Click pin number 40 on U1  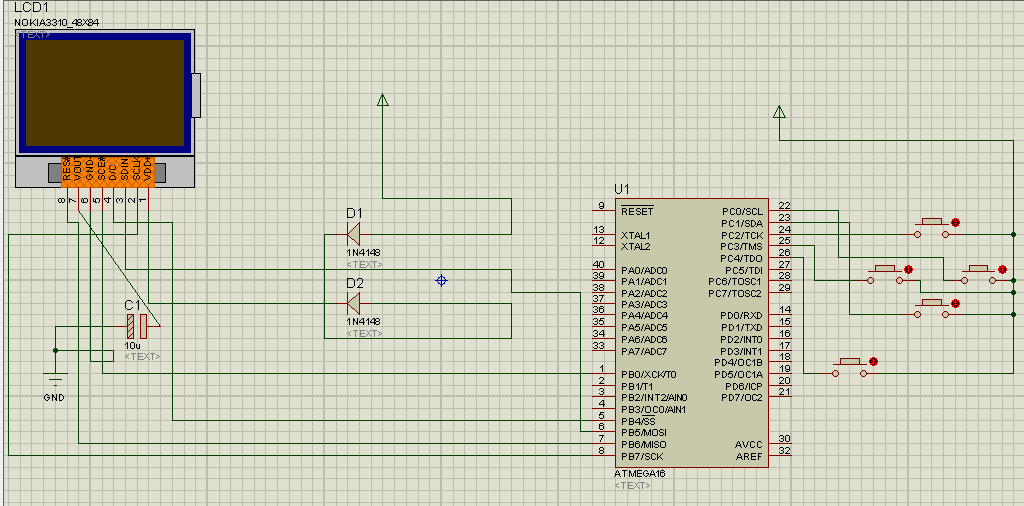tap(599, 264)
